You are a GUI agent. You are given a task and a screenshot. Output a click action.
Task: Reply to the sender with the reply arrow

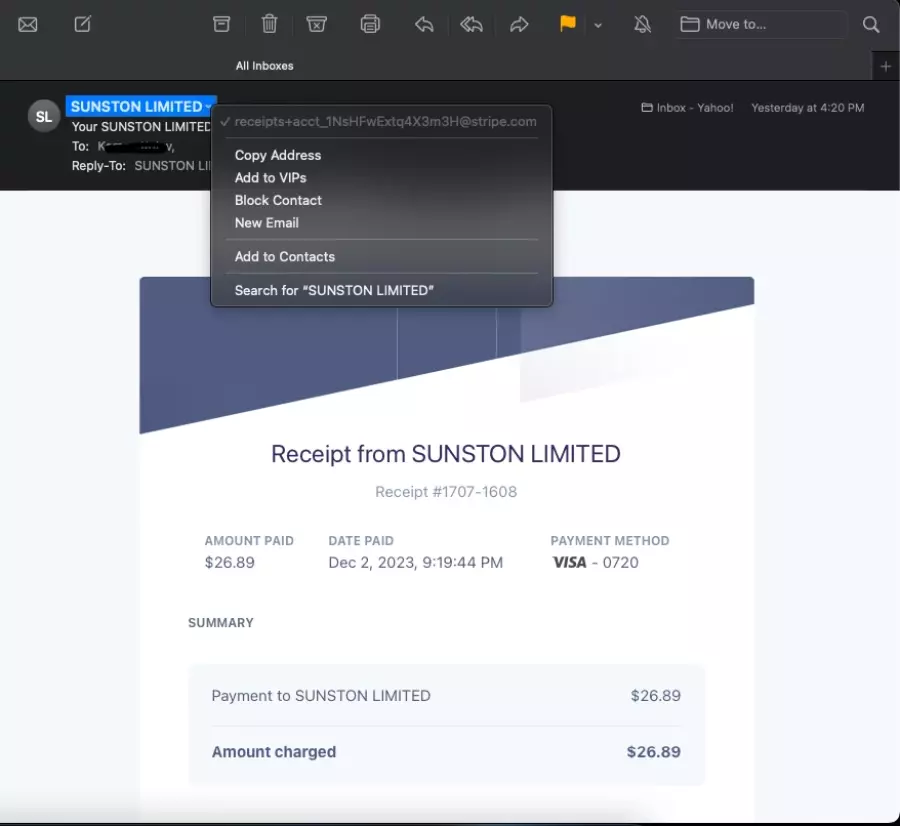424,24
